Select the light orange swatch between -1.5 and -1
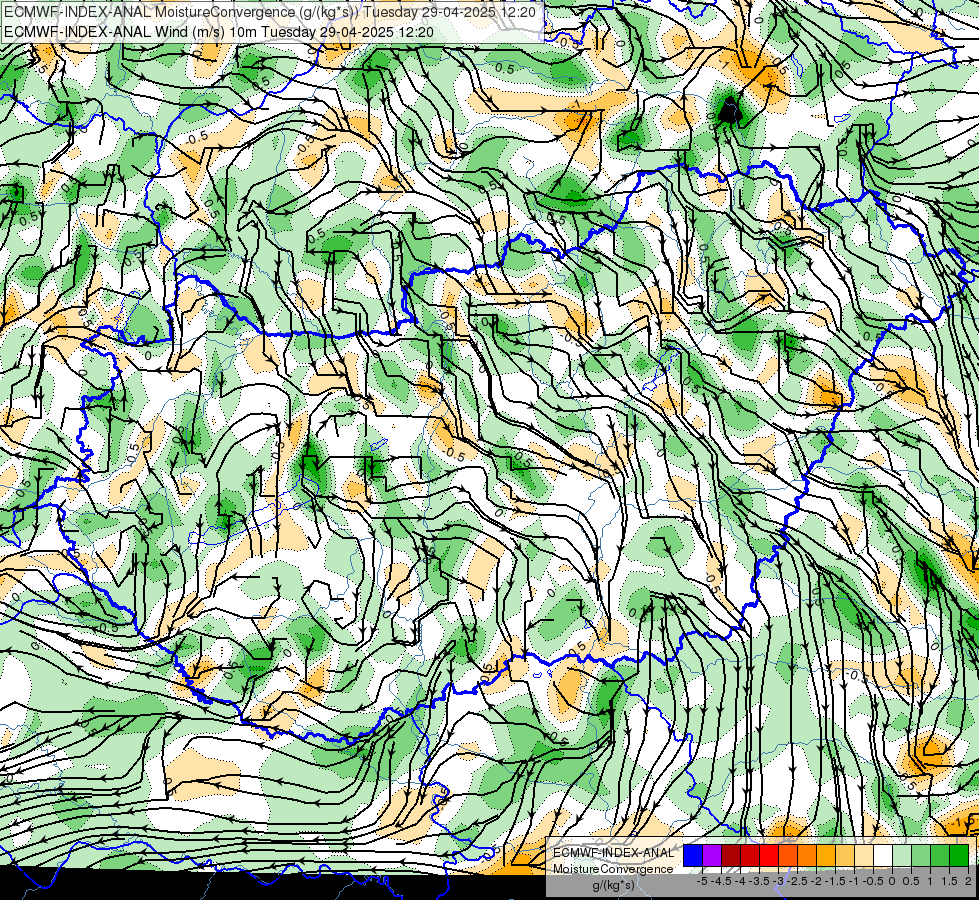Image resolution: width=979 pixels, height=900 pixels. pos(845,855)
